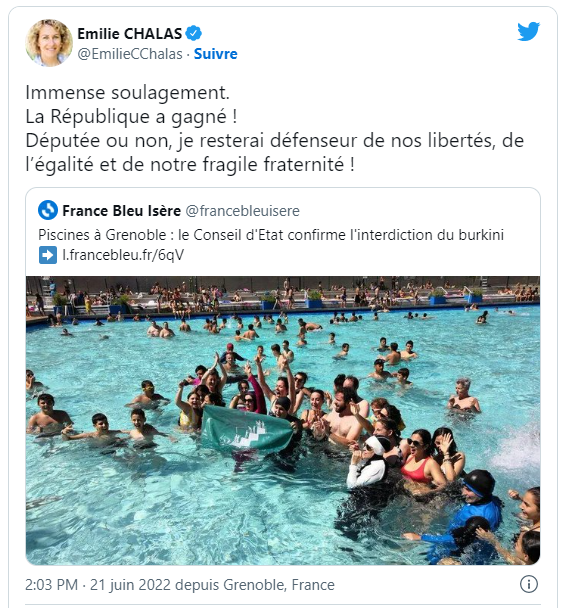Open the @francebleuisere handle
The image size is (561, 608).
[243, 211]
